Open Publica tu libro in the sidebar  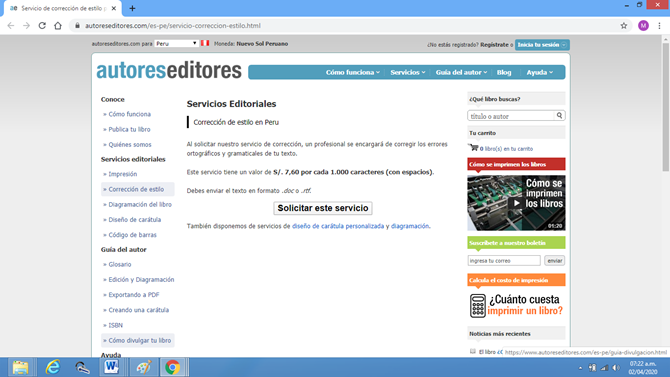point(129,129)
